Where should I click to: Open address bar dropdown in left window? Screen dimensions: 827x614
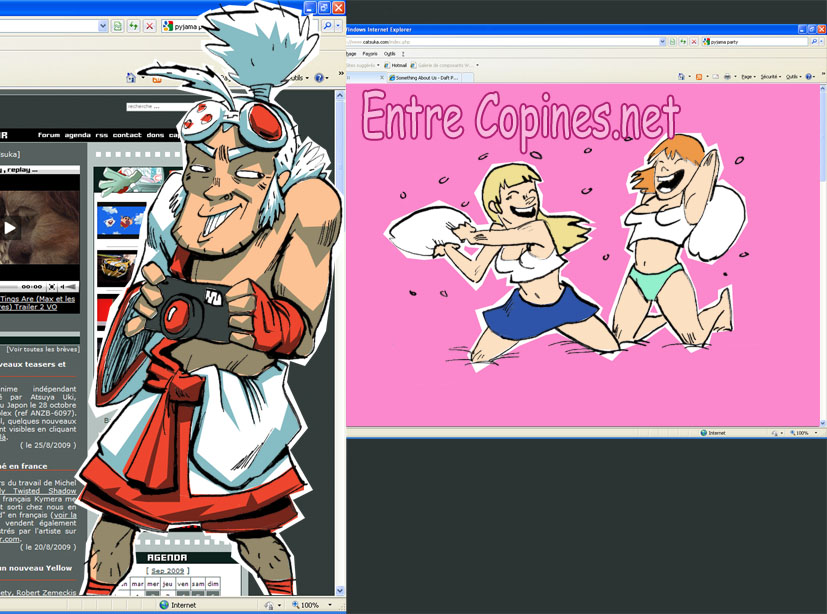point(103,25)
